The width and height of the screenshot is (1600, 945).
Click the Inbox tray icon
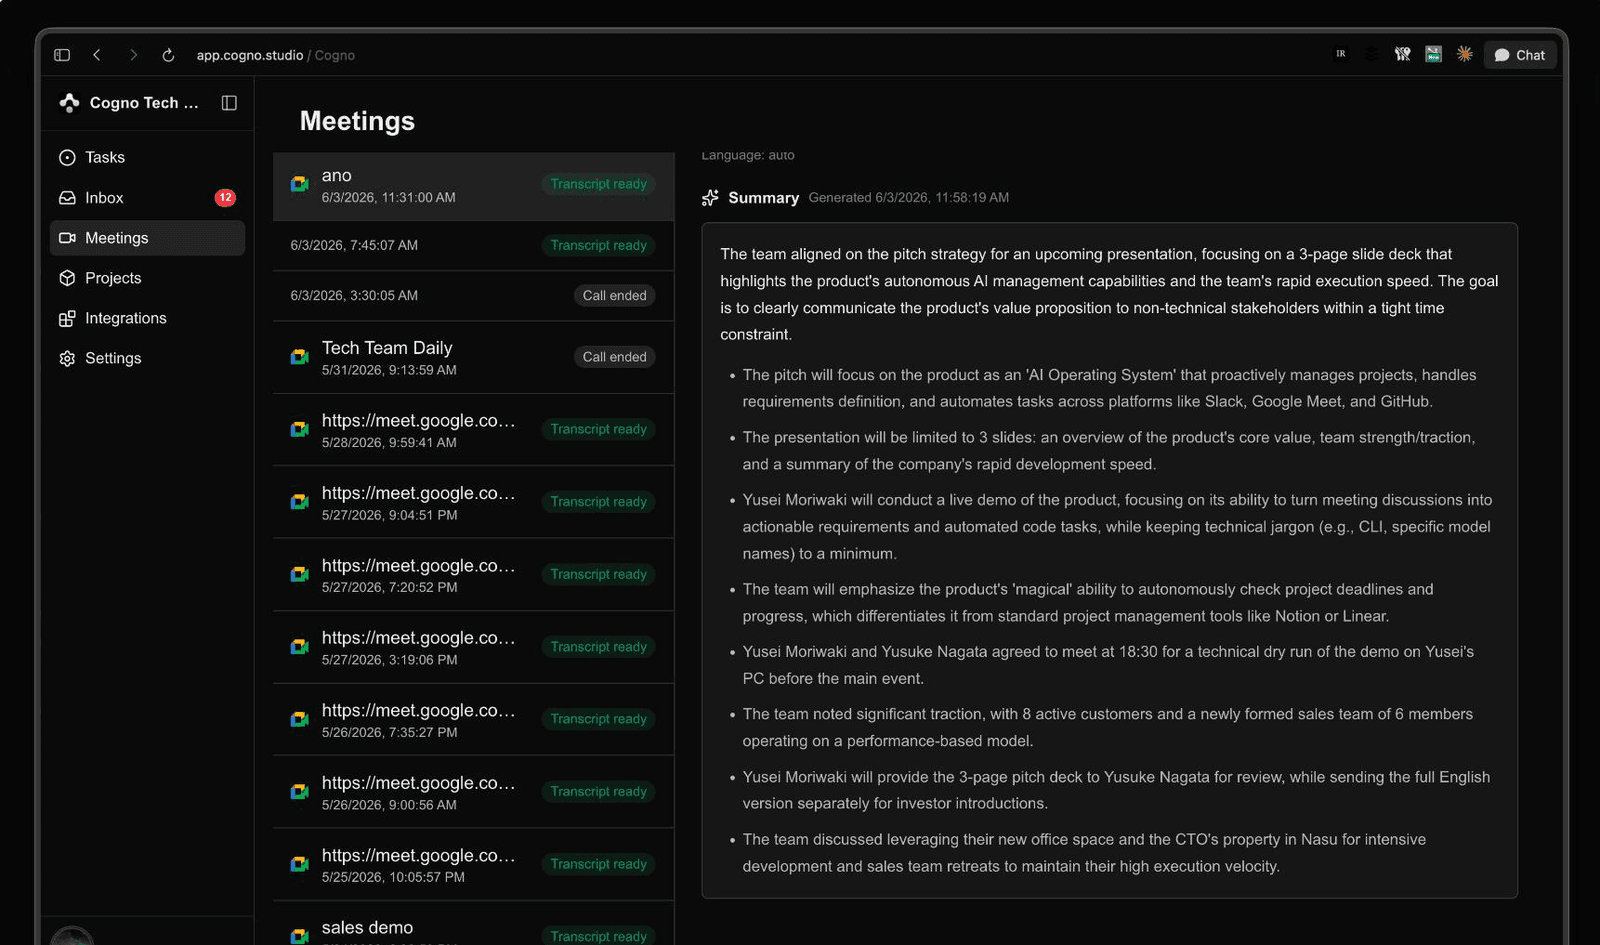coord(67,198)
